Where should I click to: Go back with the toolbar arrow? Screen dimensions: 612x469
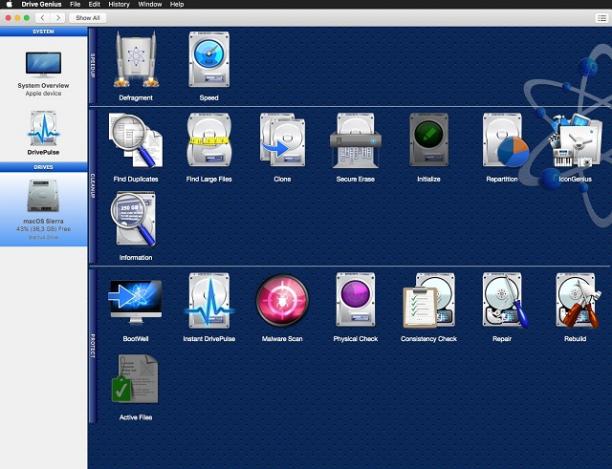click(43, 18)
